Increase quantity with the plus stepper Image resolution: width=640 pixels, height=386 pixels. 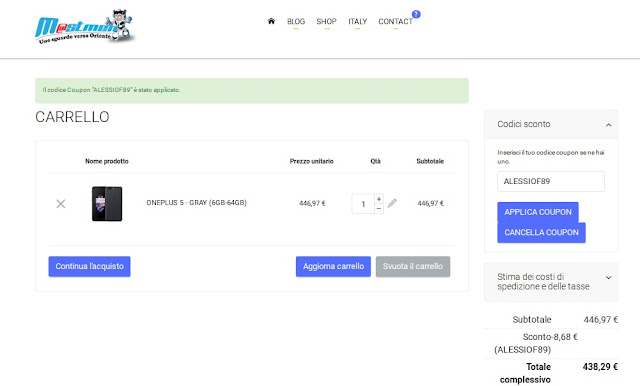click(x=379, y=199)
